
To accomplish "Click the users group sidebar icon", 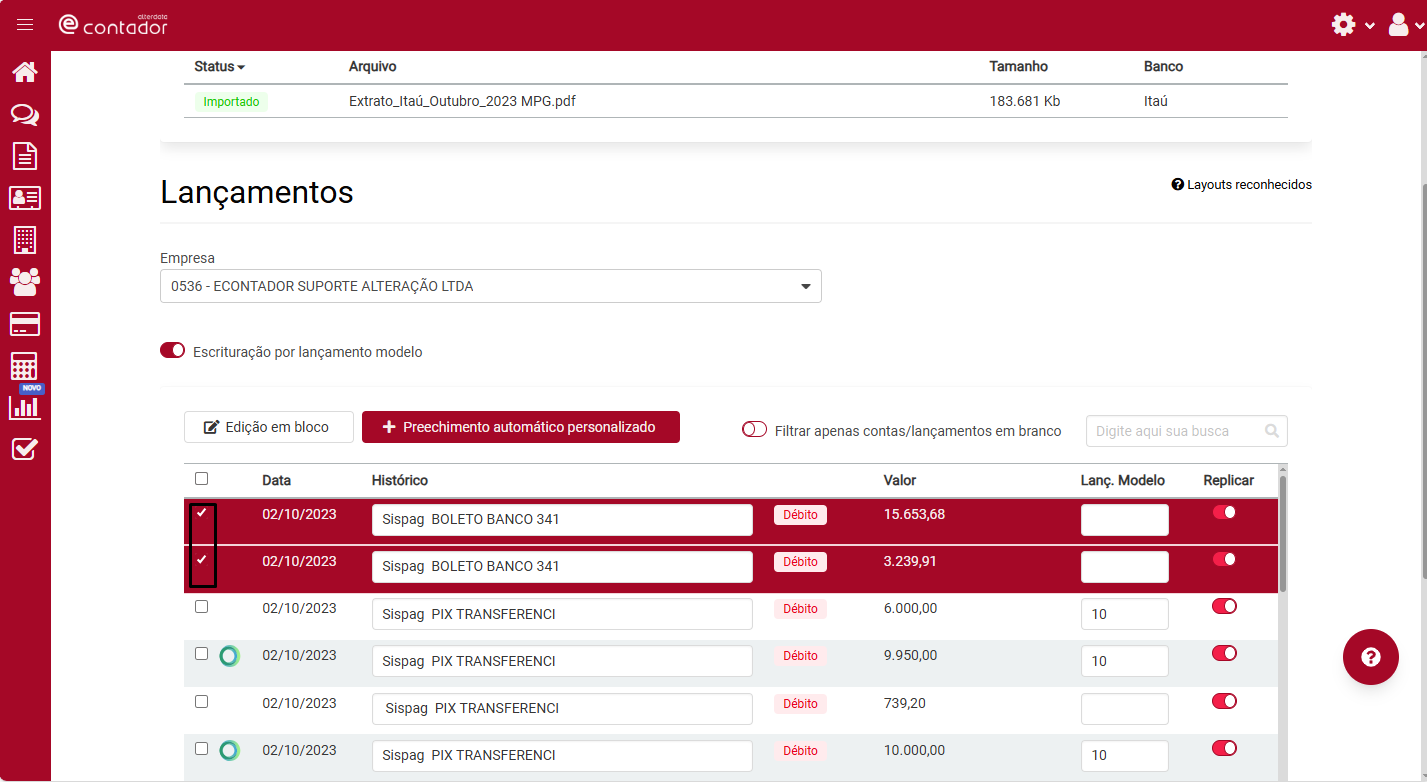I will click(x=25, y=282).
